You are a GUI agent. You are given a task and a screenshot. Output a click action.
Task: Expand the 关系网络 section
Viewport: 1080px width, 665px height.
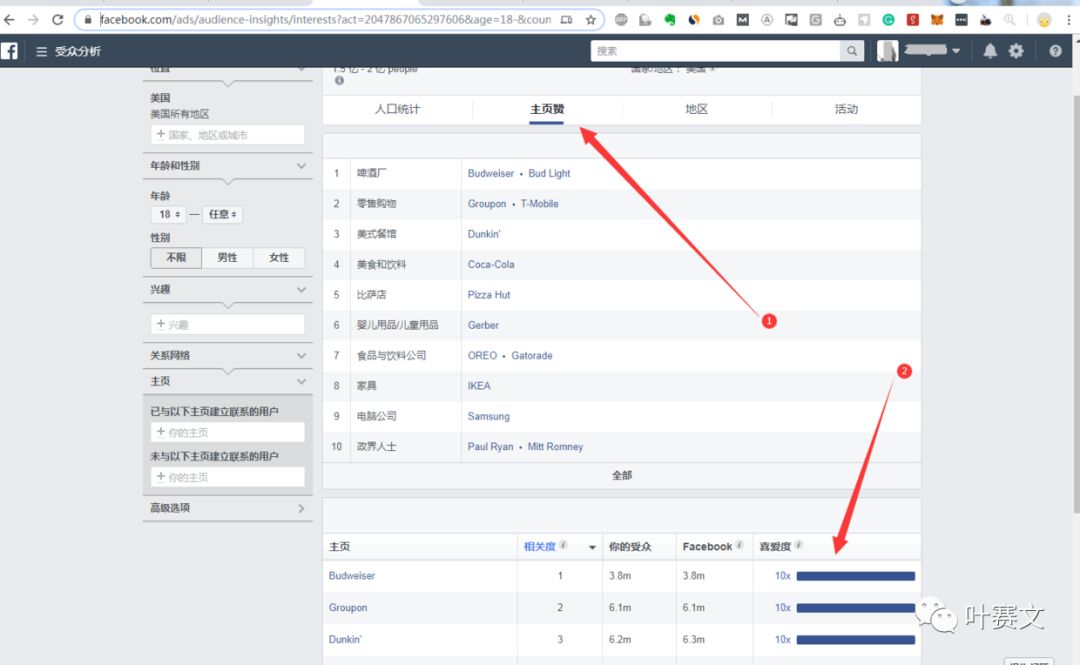point(301,356)
